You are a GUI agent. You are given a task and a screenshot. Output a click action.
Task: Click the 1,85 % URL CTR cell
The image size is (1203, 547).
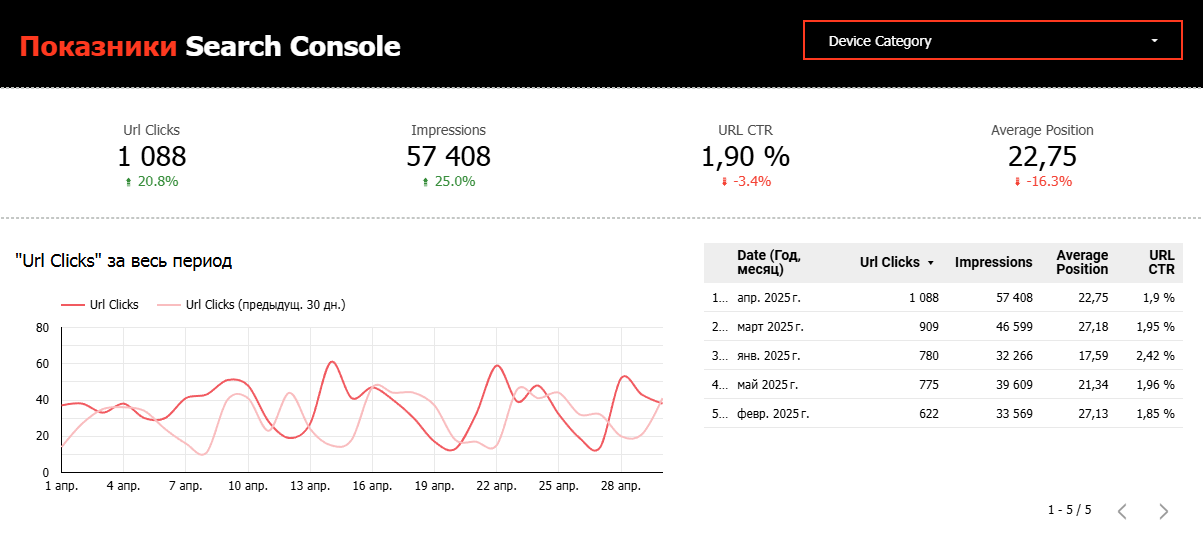1155,414
